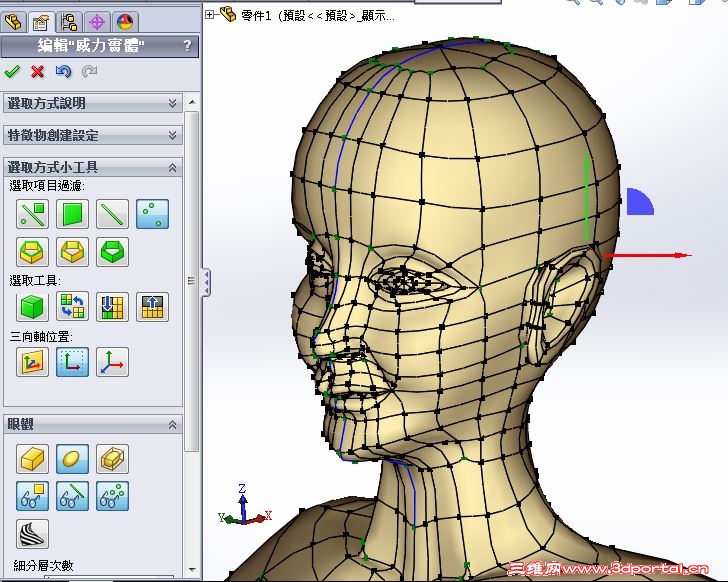
Task: Expand the 零件1 flyout tree node
Action: (210, 15)
